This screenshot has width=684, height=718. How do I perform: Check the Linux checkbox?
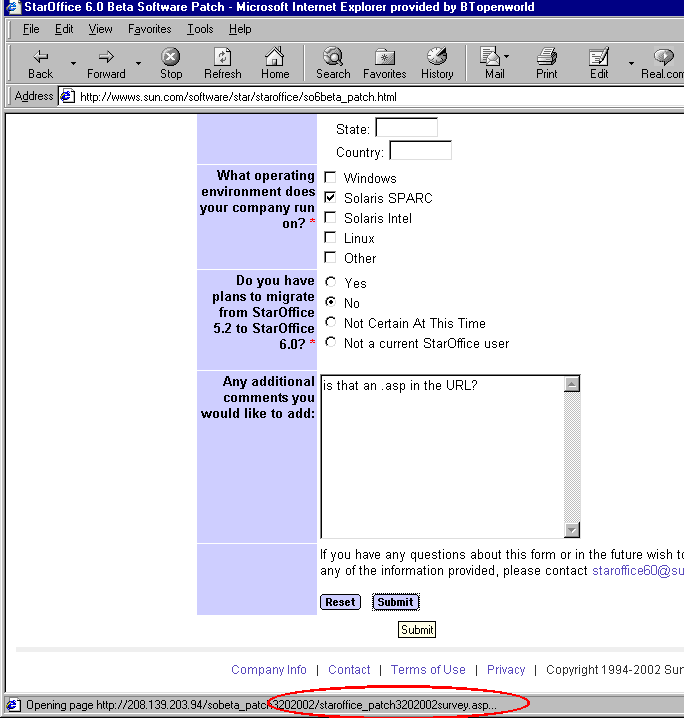(330, 237)
